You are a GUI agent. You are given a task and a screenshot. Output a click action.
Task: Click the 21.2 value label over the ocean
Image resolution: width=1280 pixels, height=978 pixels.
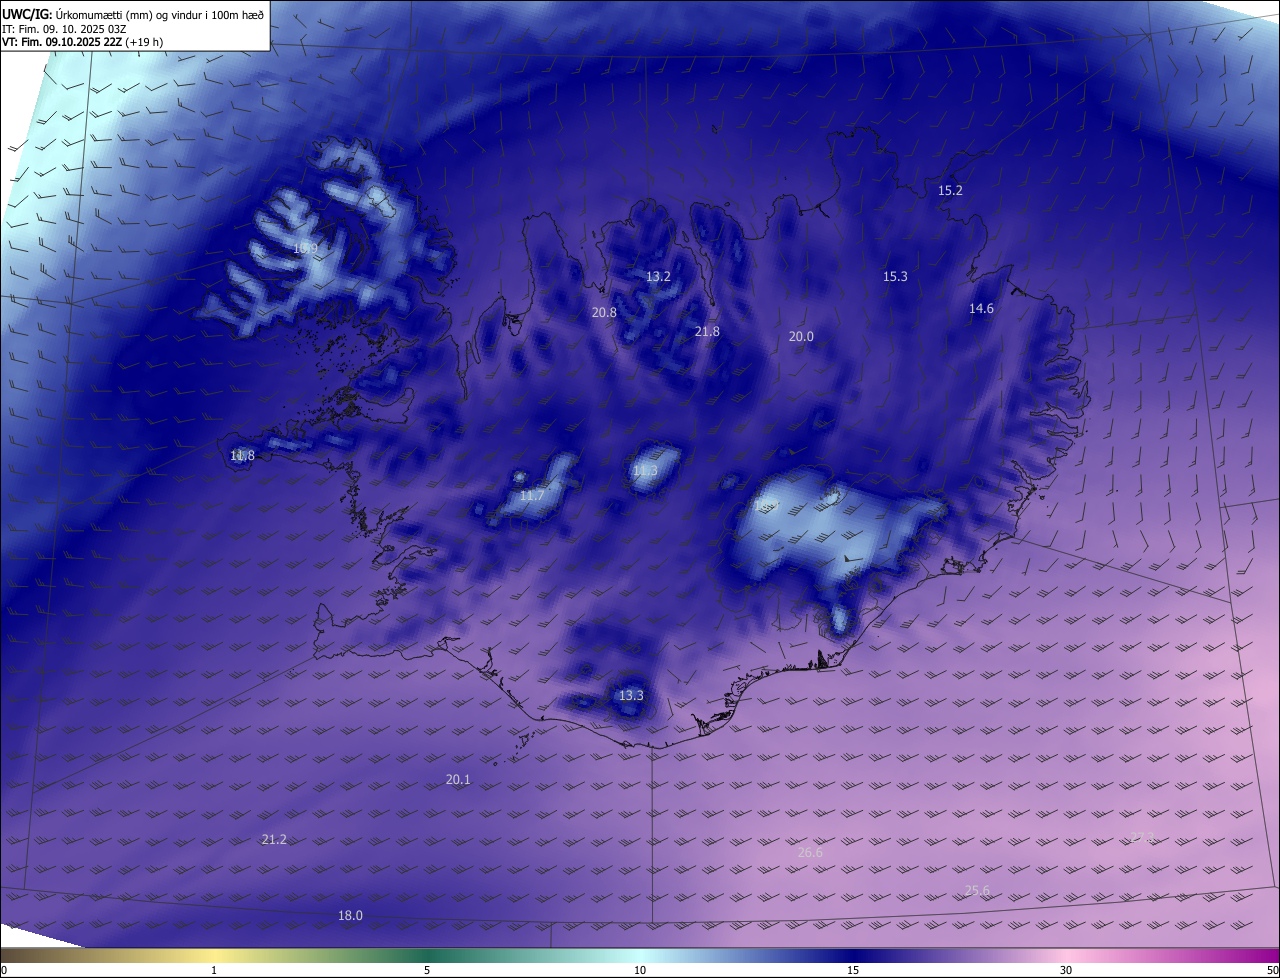(273, 839)
